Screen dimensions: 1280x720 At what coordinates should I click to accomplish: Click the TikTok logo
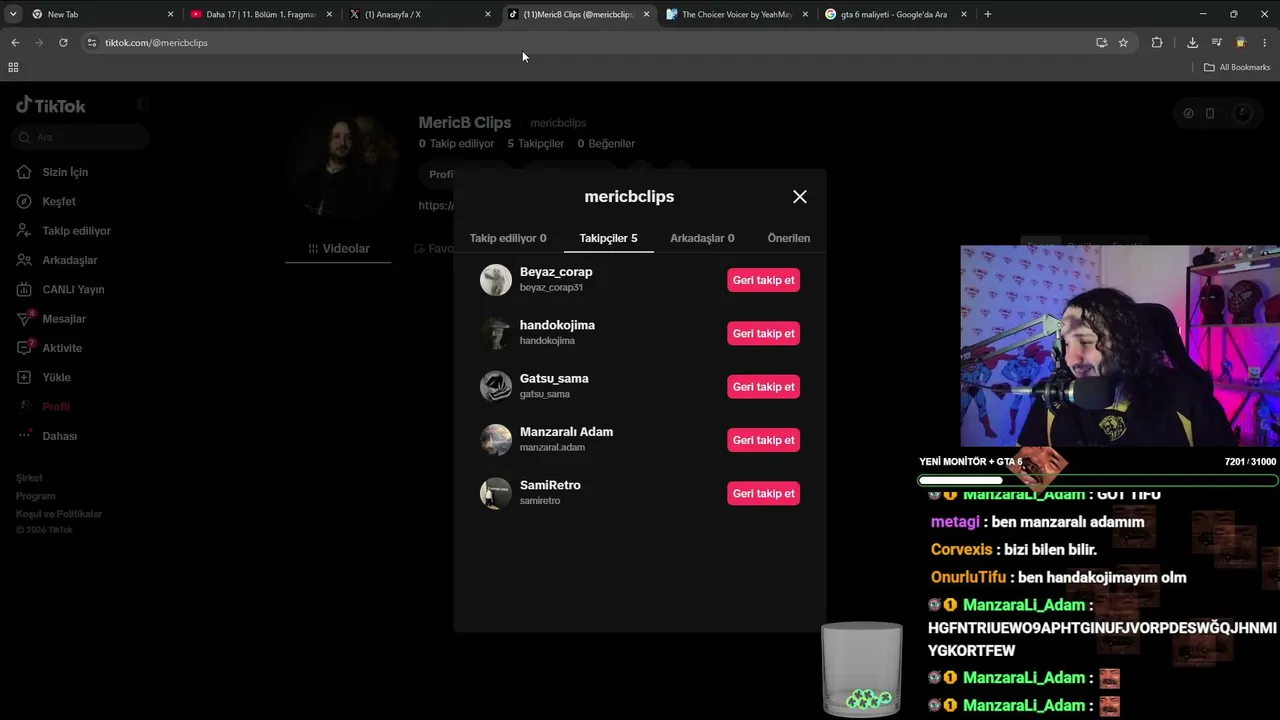(51, 106)
